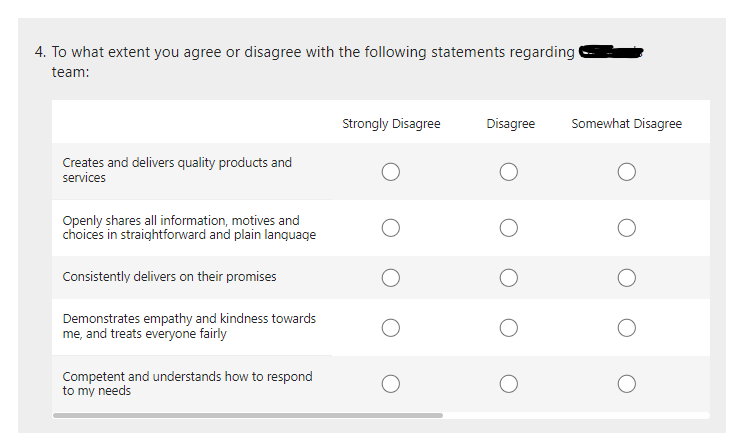Pick Disagree for consistently delivers on promises
This screenshot has height=441, width=734.
[509, 277]
